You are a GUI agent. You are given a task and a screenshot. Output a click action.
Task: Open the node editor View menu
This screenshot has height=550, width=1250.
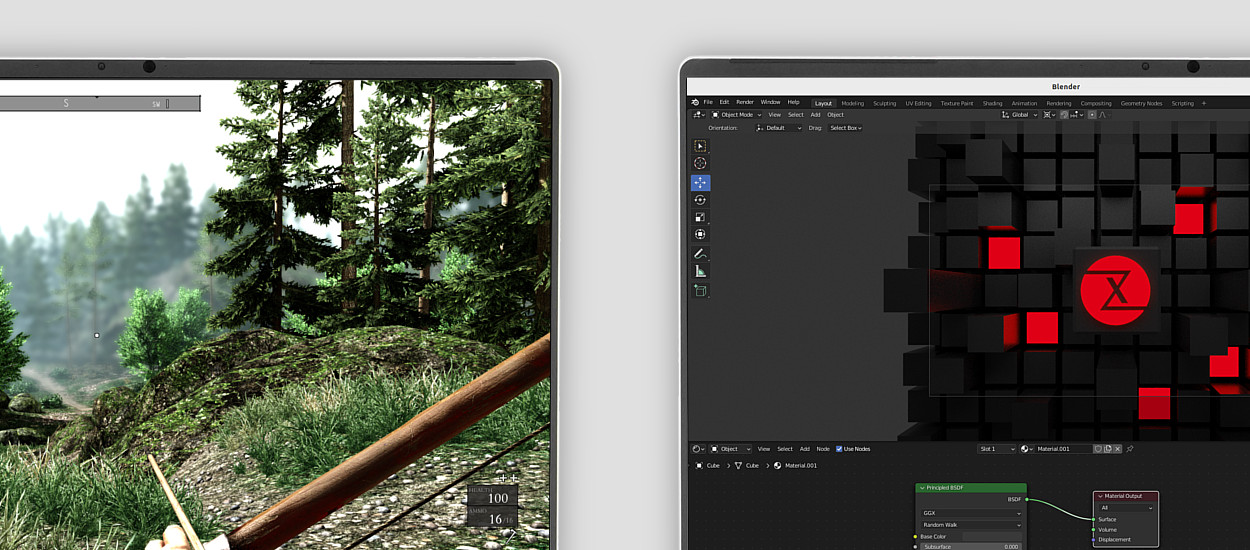point(764,449)
